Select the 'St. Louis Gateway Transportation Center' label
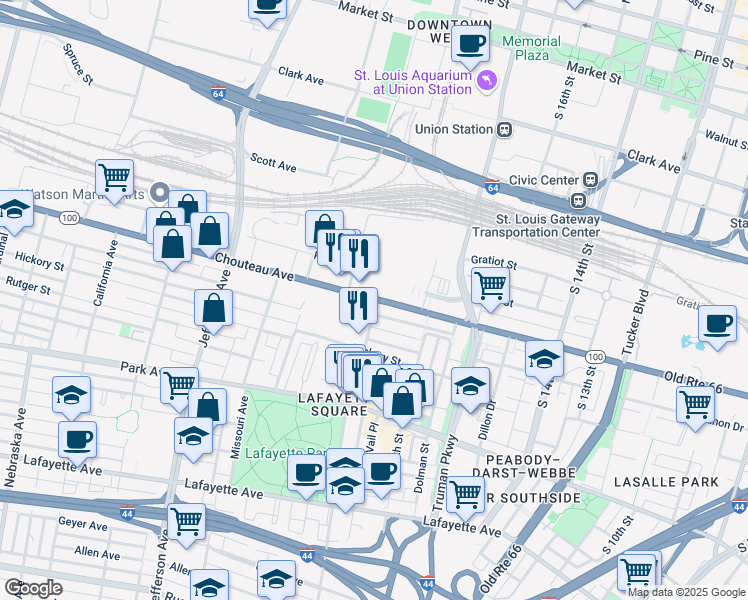This screenshot has width=748, height=600. [536, 226]
